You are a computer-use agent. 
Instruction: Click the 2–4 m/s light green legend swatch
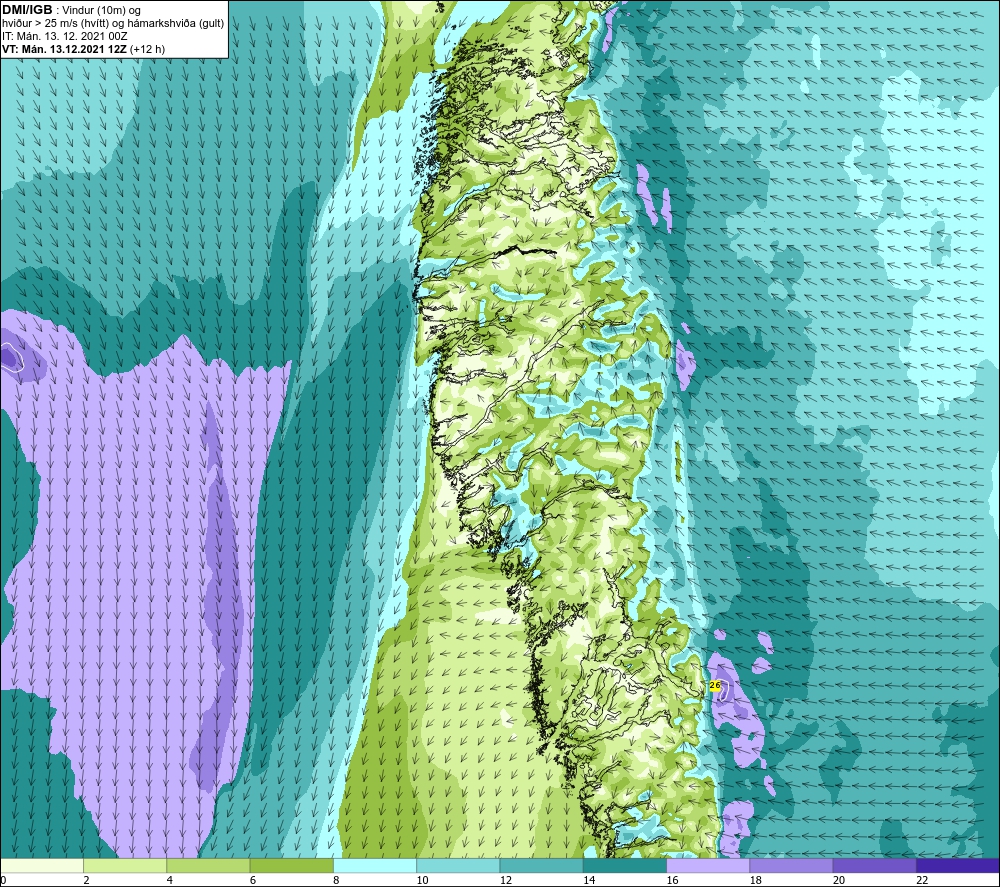pos(125,865)
